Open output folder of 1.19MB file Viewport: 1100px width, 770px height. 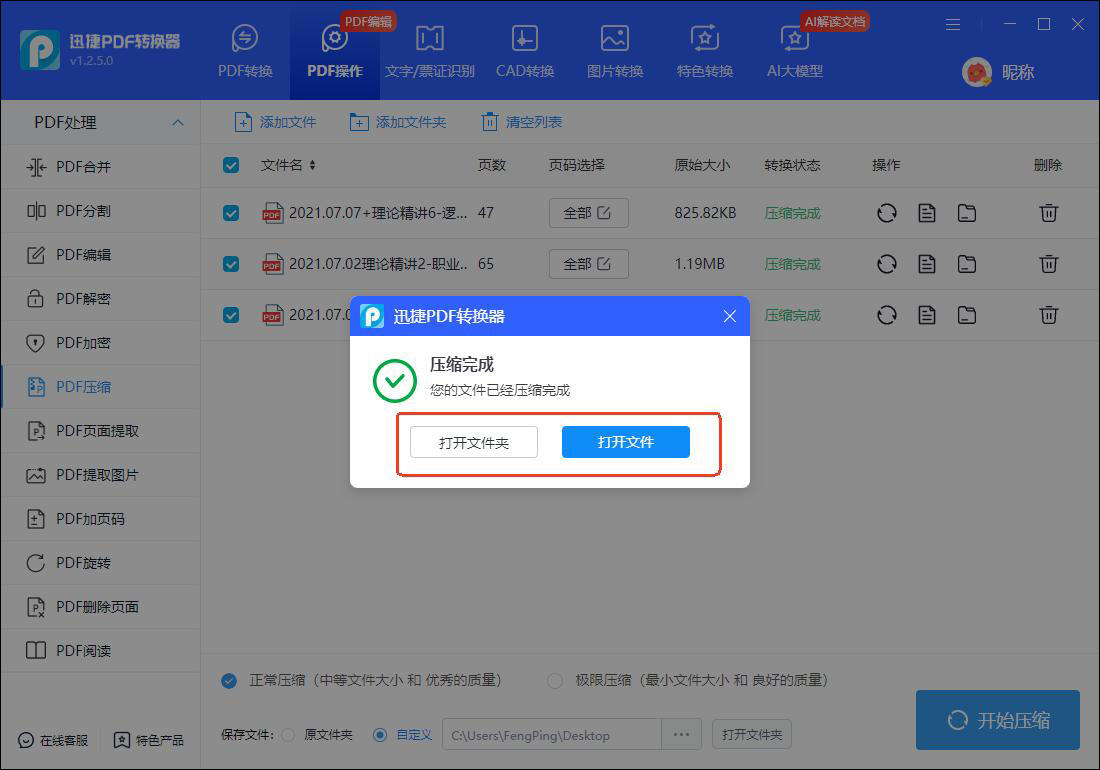(x=967, y=264)
